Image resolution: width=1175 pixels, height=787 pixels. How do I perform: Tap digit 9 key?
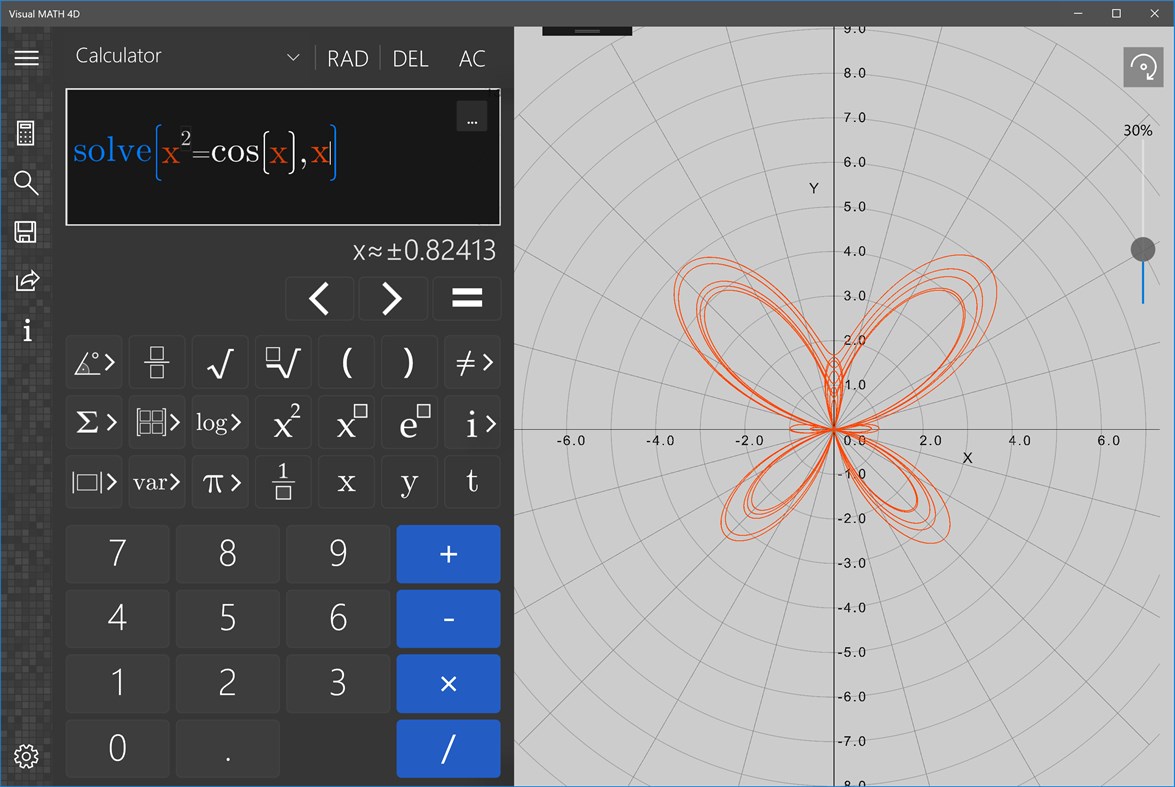click(338, 554)
